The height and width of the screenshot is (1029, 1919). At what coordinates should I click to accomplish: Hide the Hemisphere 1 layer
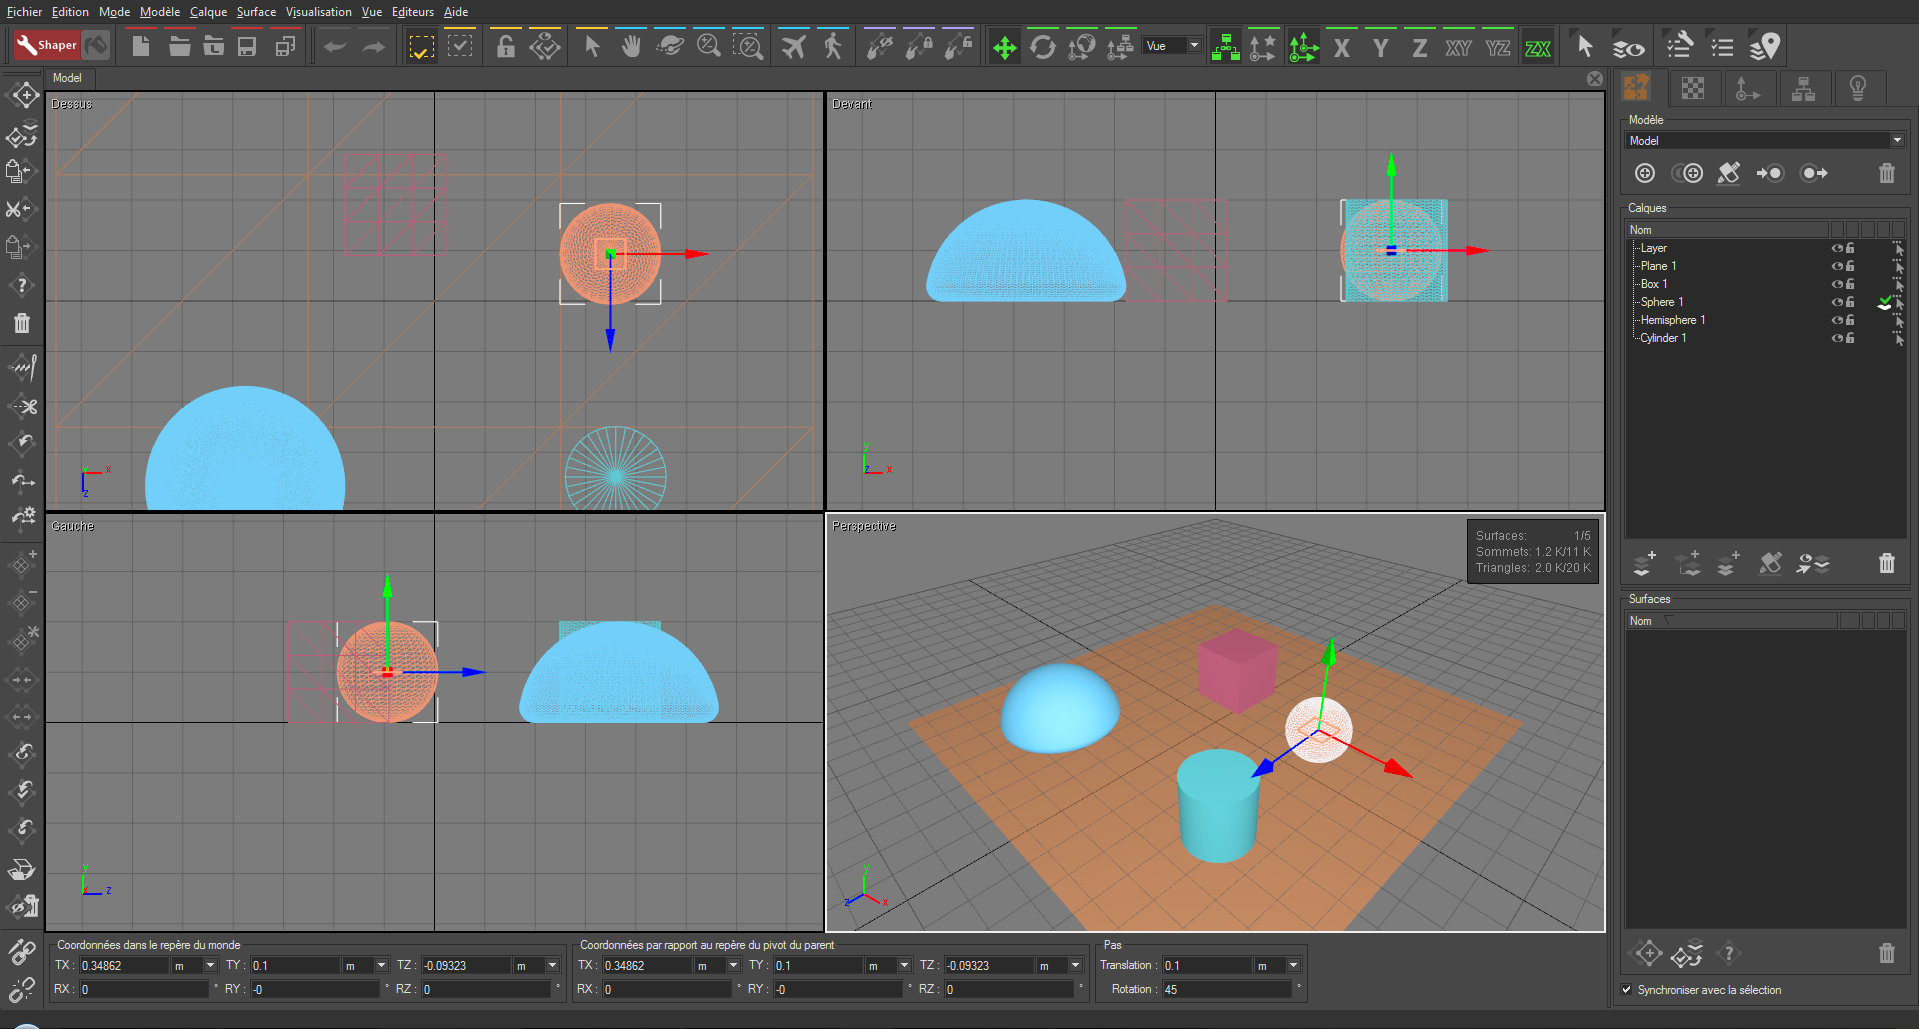(1836, 320)
